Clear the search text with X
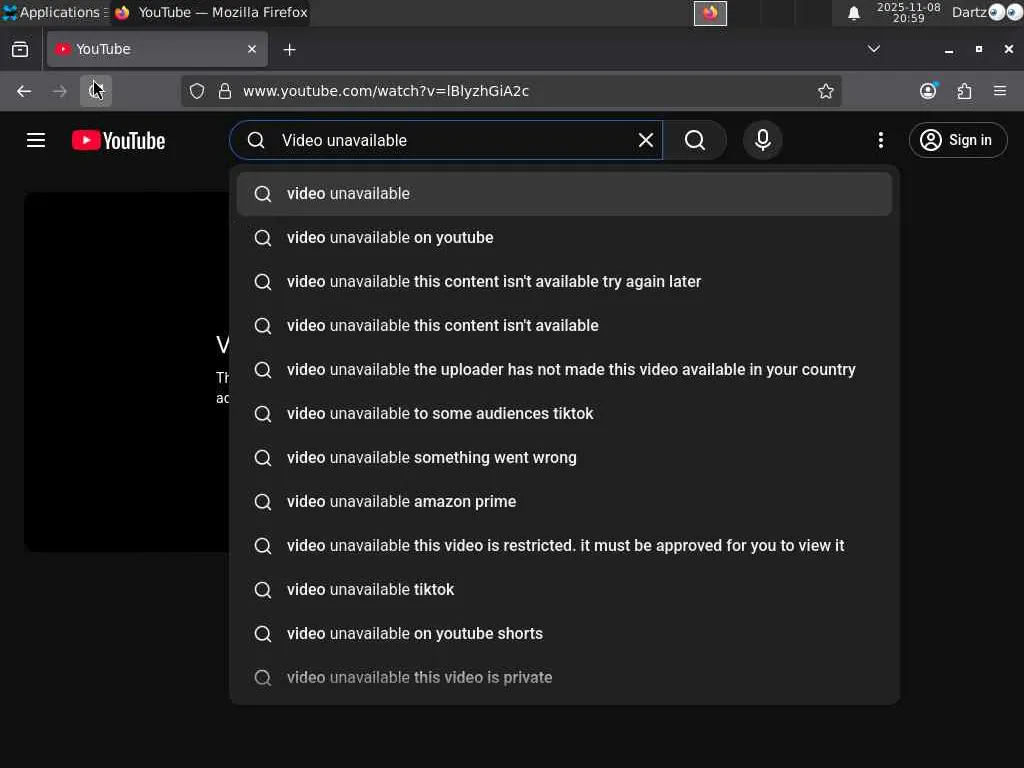Viewport: 1024px width, 768px height. (x=646, y=141)
